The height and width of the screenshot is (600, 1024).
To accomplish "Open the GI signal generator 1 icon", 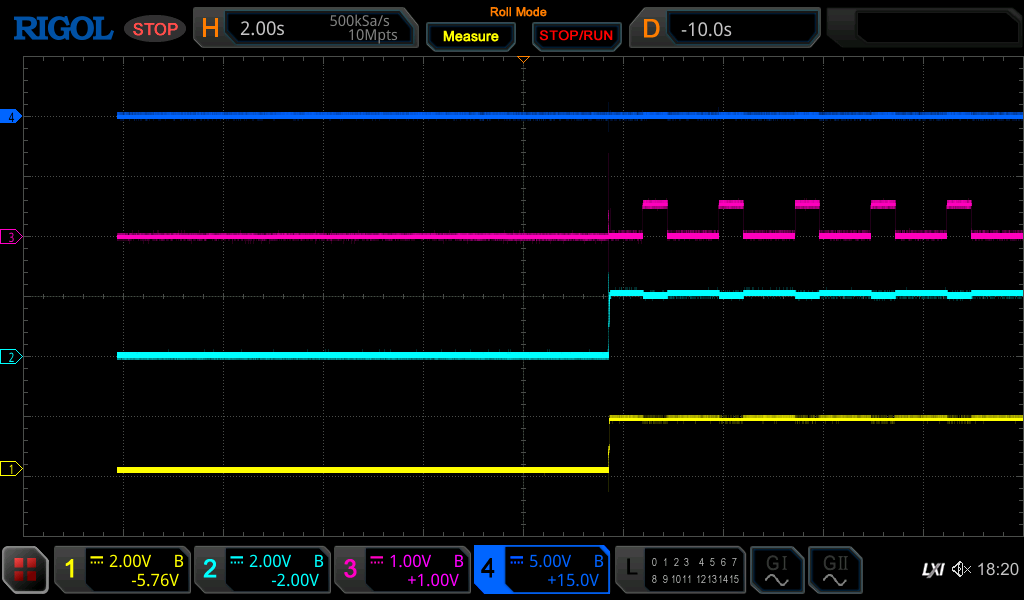I will [776, 569].
